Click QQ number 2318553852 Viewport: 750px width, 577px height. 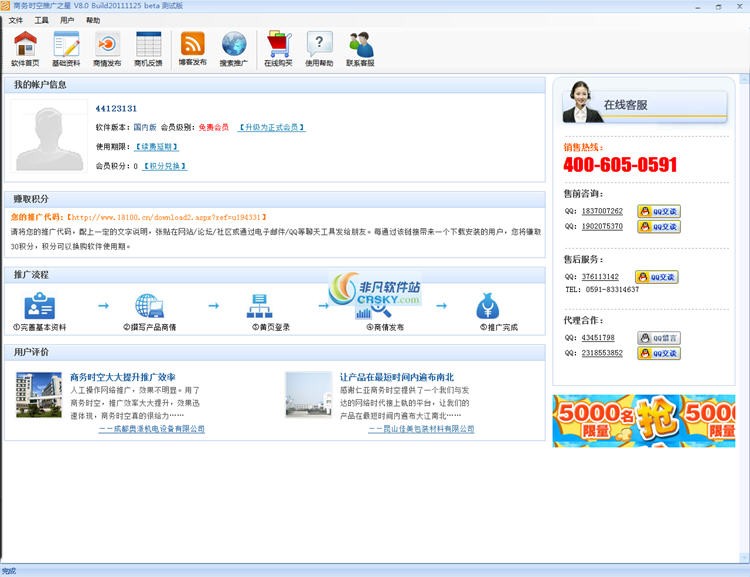[602, 353]
